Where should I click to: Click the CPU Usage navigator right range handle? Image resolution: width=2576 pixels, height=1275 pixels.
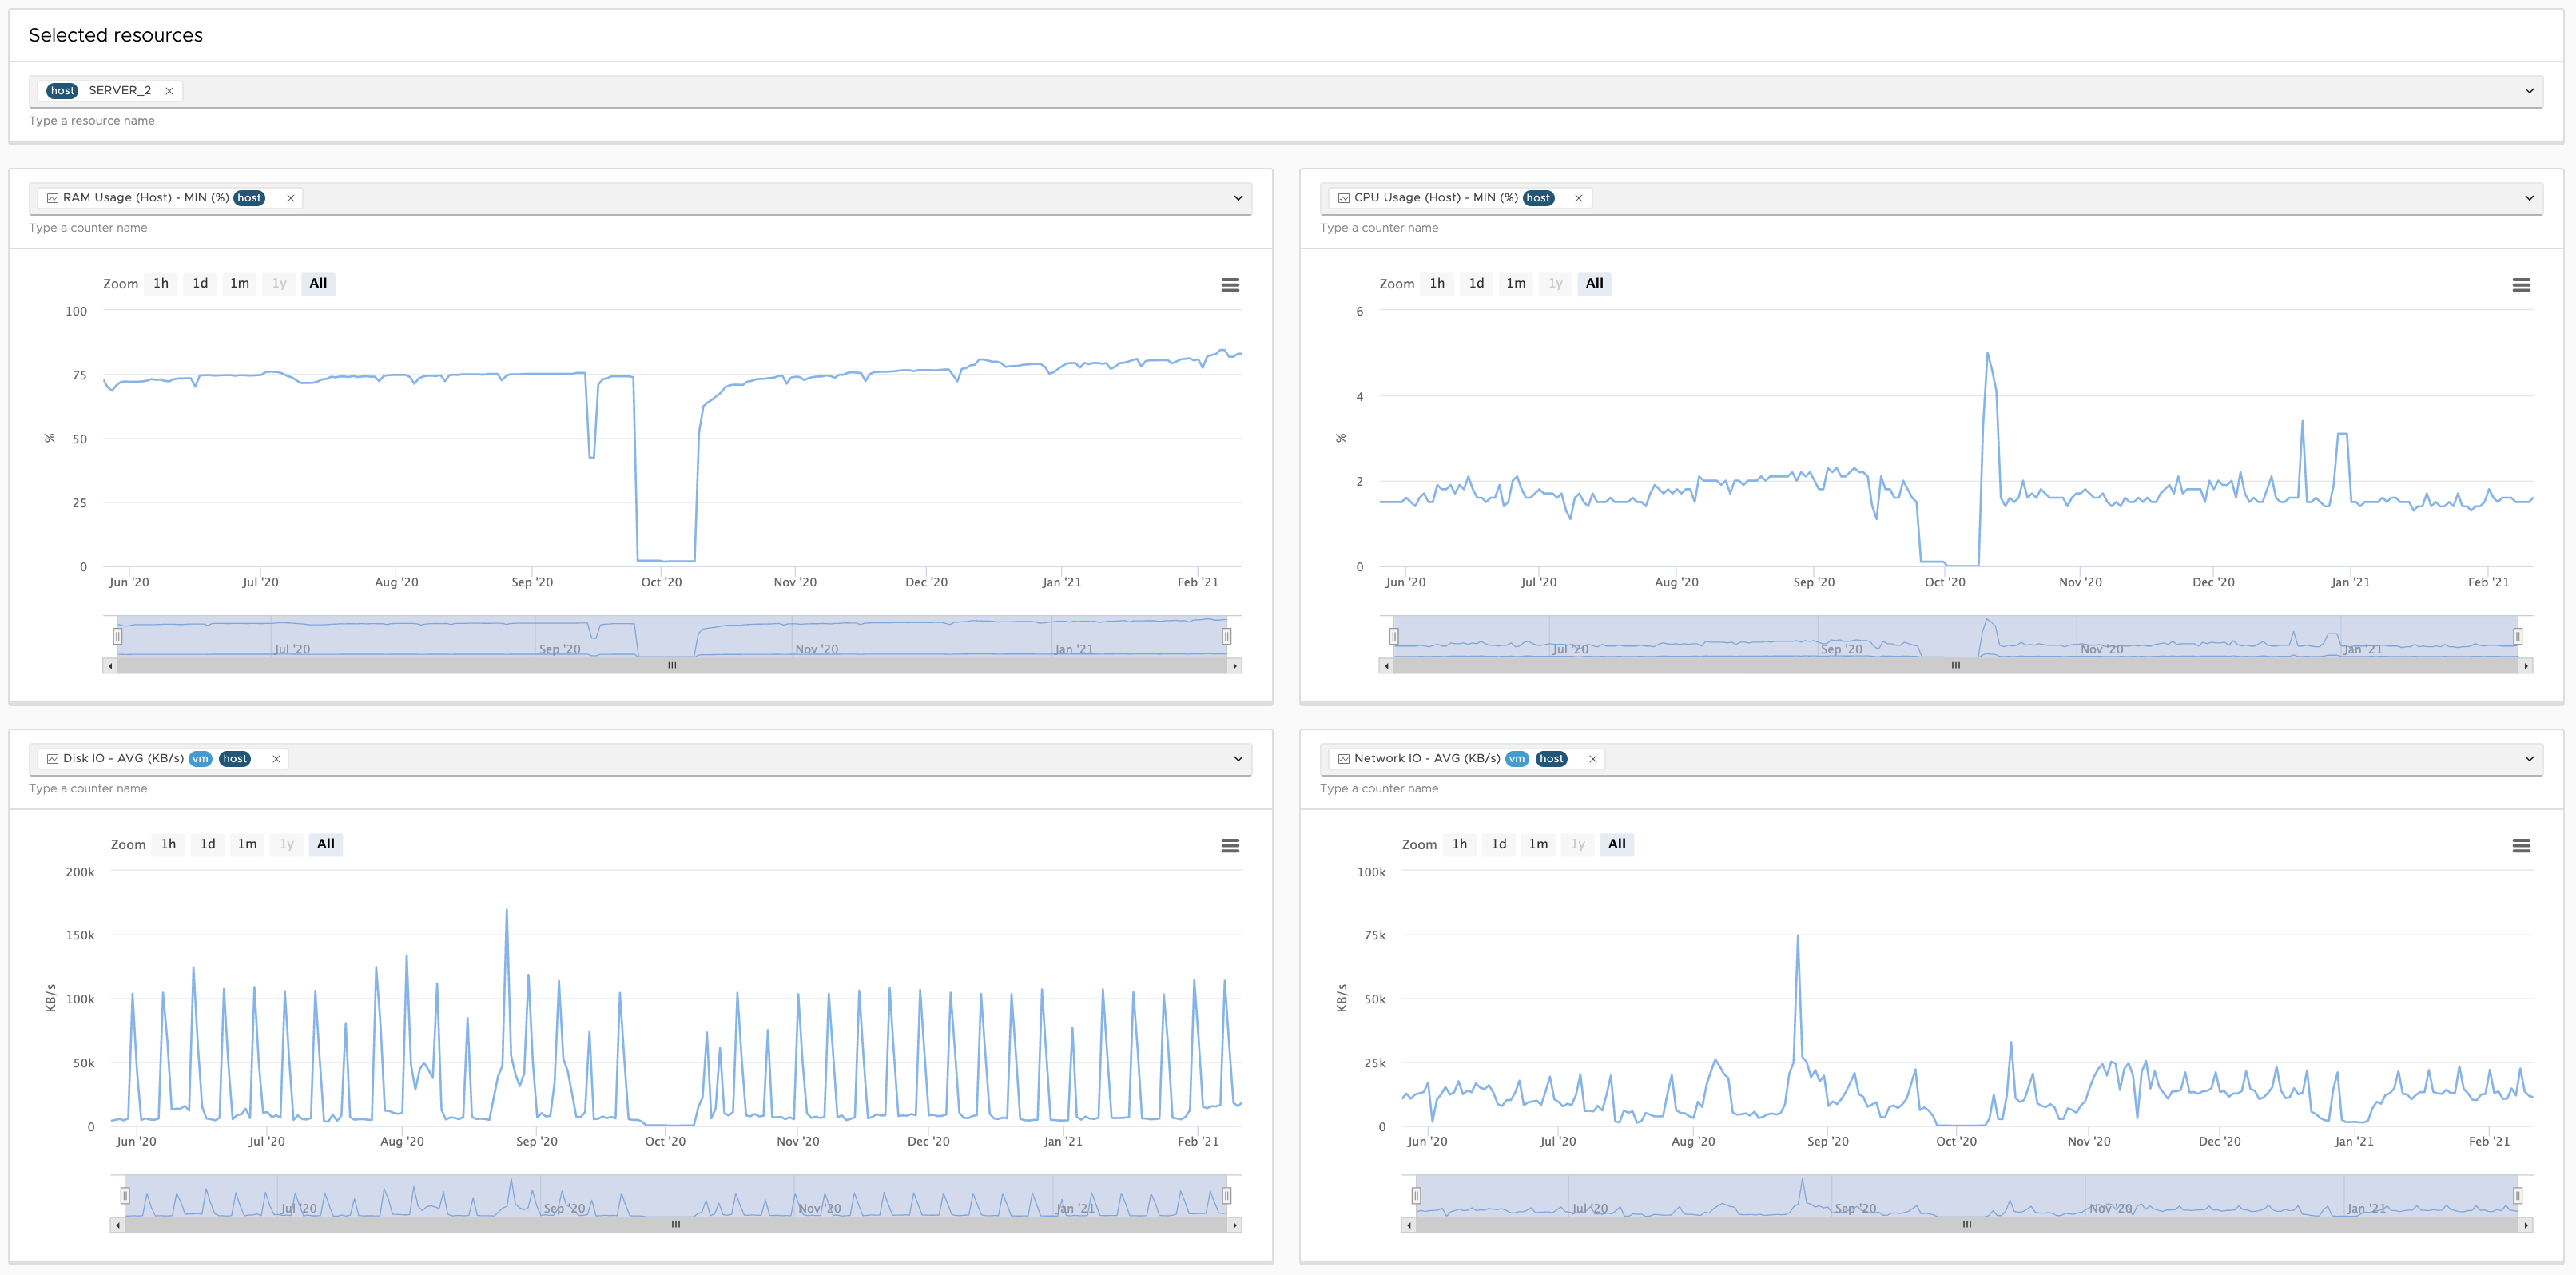click(x=2518, y=636)
